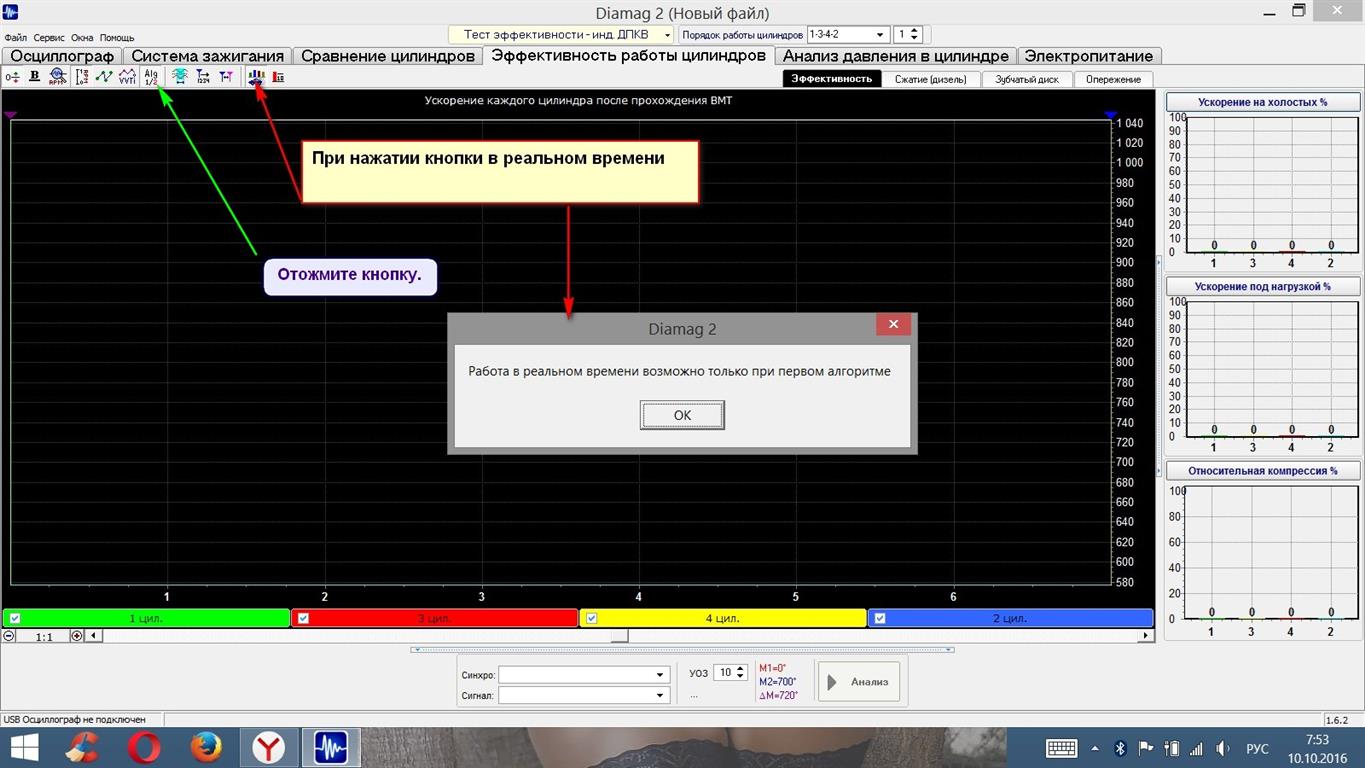The height and width of the screenshot is (768, 1365).
Task: Click the УОЗ value stepper arrows
Action: [740, 673]
